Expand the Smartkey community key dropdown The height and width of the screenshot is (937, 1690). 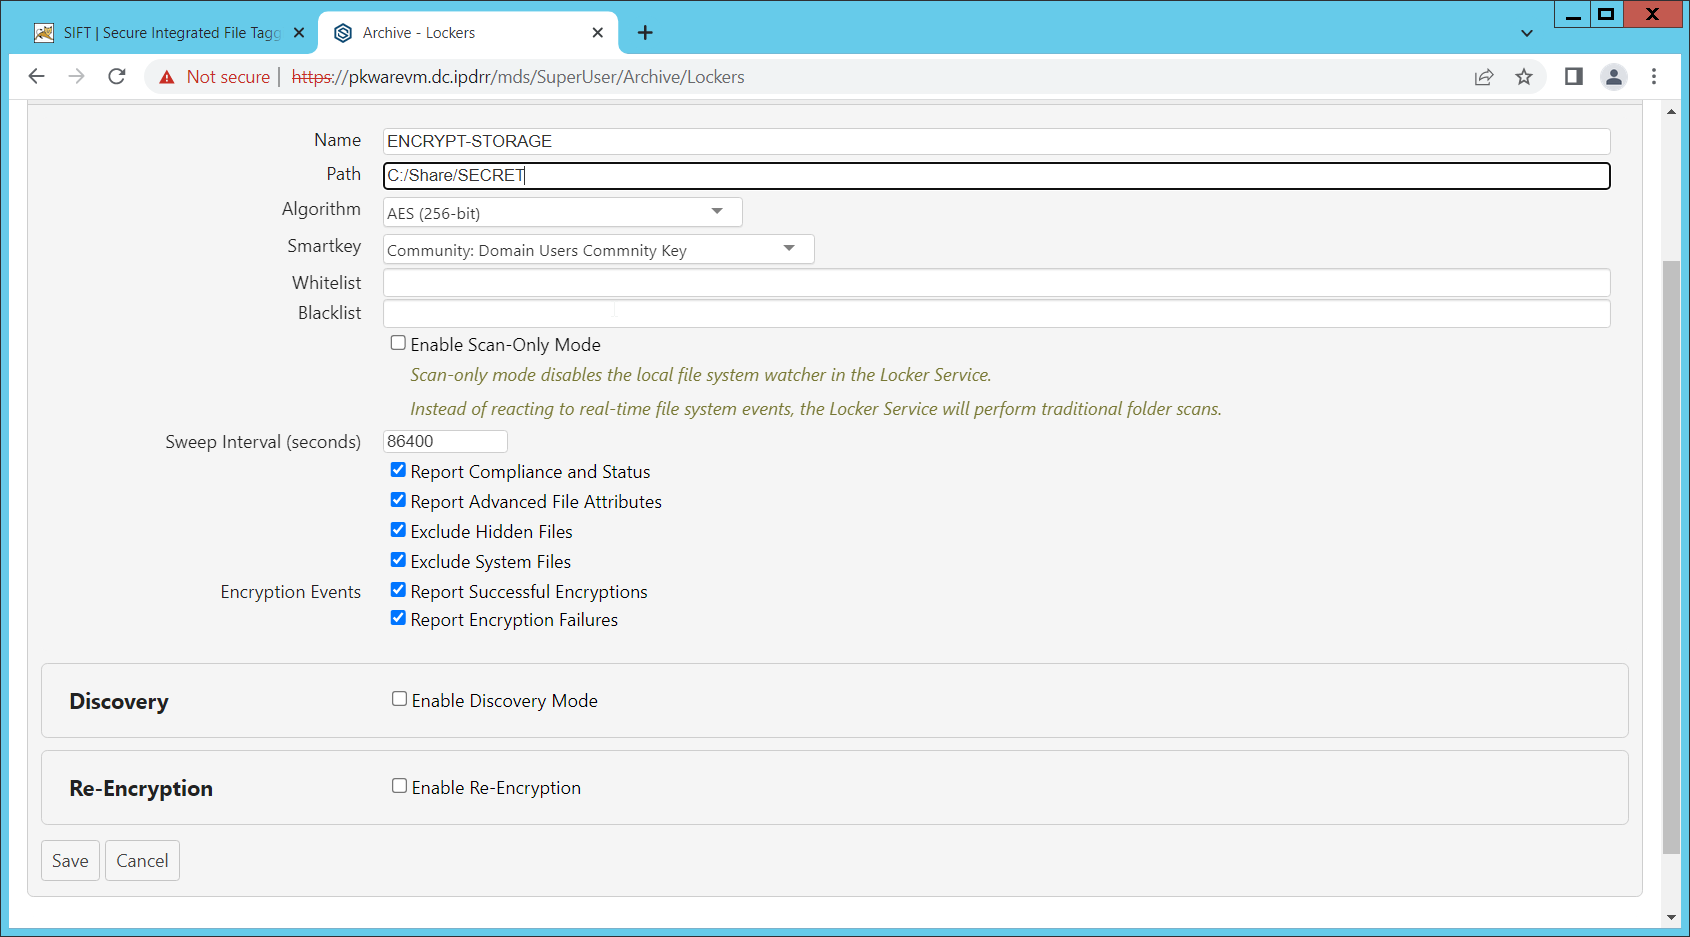[x=598, y=250]
